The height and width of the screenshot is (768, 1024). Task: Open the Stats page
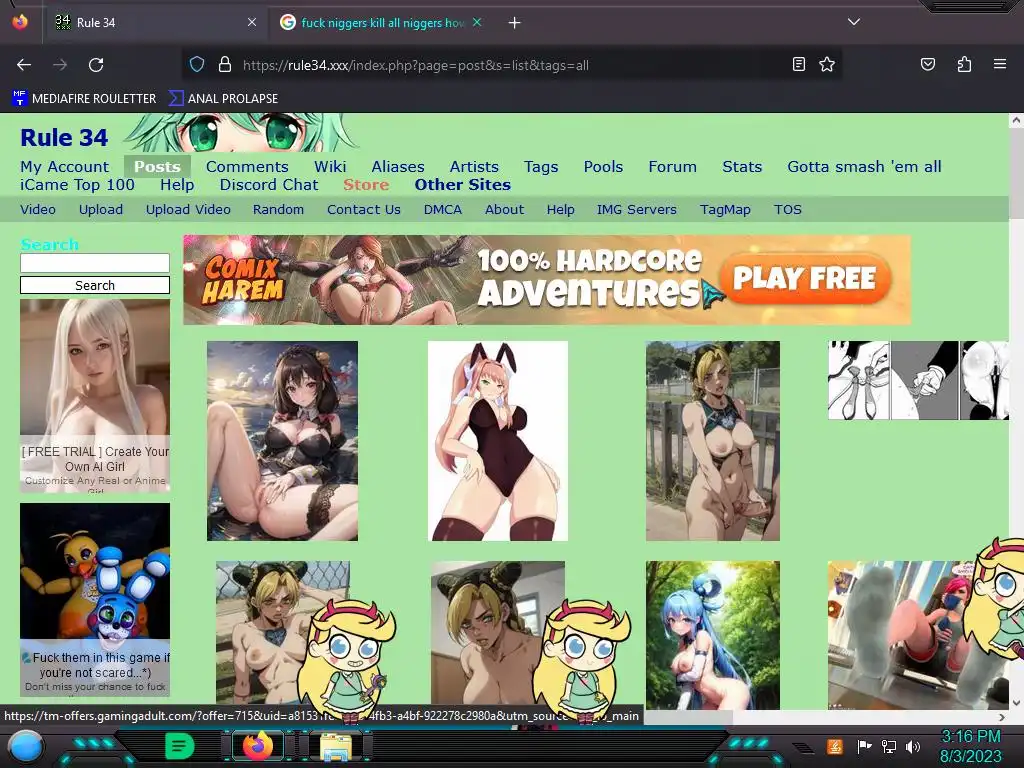coord(742,167)
